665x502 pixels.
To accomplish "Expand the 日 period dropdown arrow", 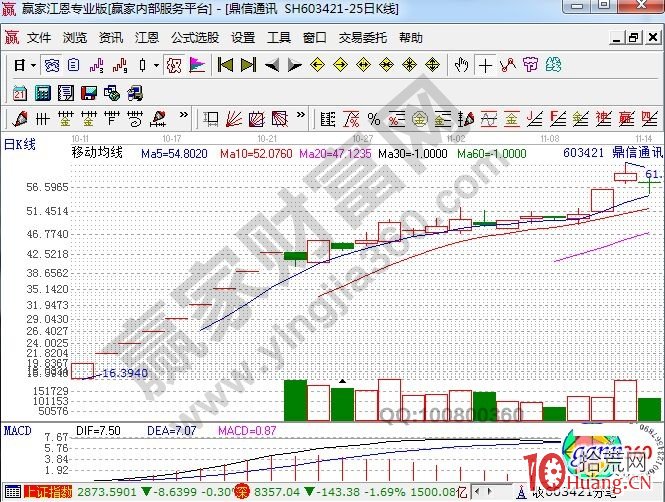I will (34, 65).
